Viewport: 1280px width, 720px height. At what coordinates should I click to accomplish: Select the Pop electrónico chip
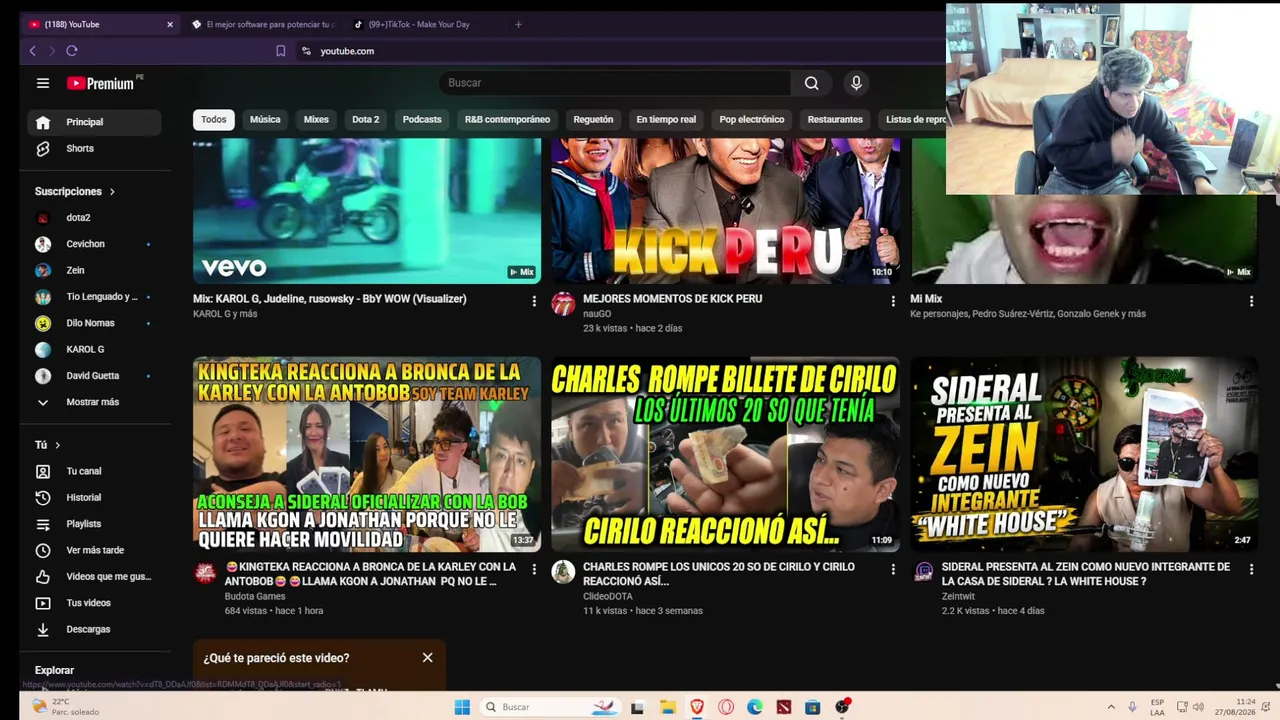point(752,120)
